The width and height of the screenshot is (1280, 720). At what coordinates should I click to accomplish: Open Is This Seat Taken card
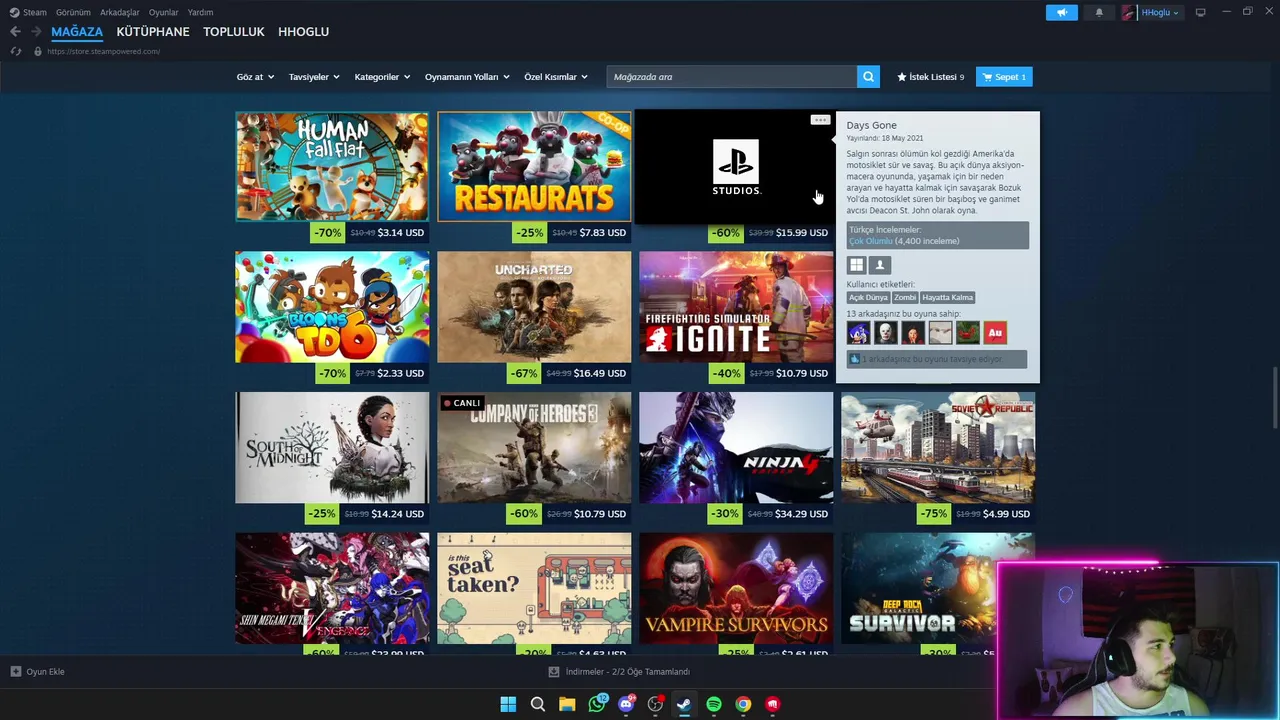[534, 588]
